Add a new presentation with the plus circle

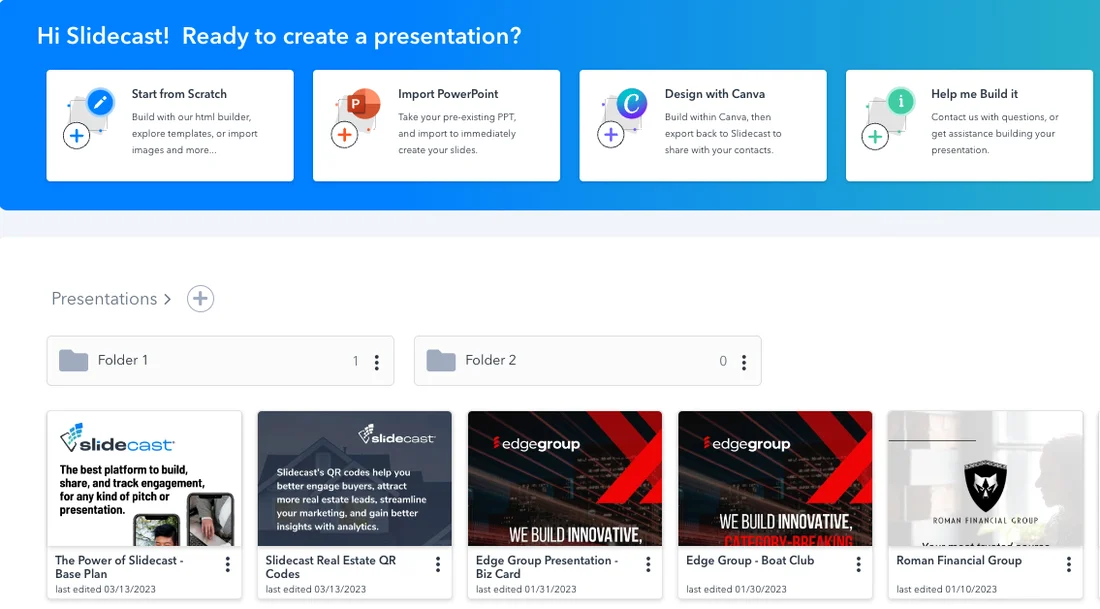200,299
